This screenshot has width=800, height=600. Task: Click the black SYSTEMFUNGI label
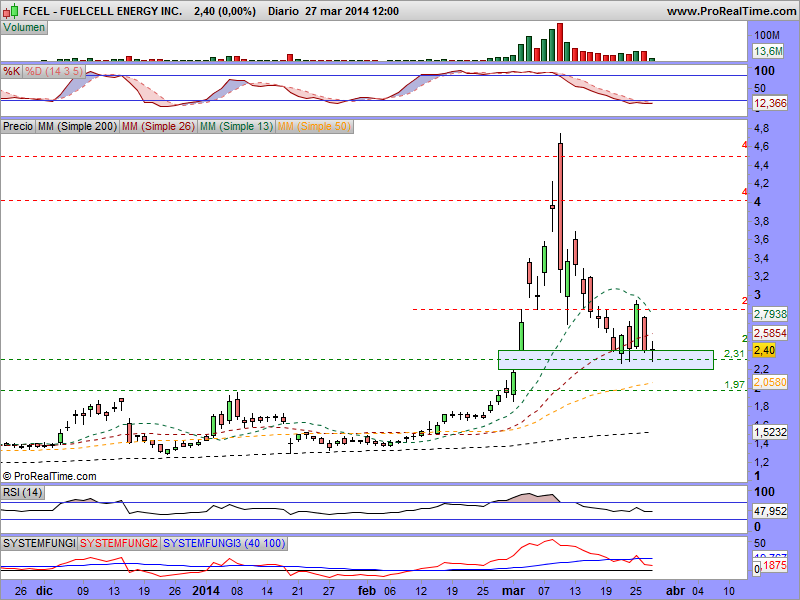(39, 543)
